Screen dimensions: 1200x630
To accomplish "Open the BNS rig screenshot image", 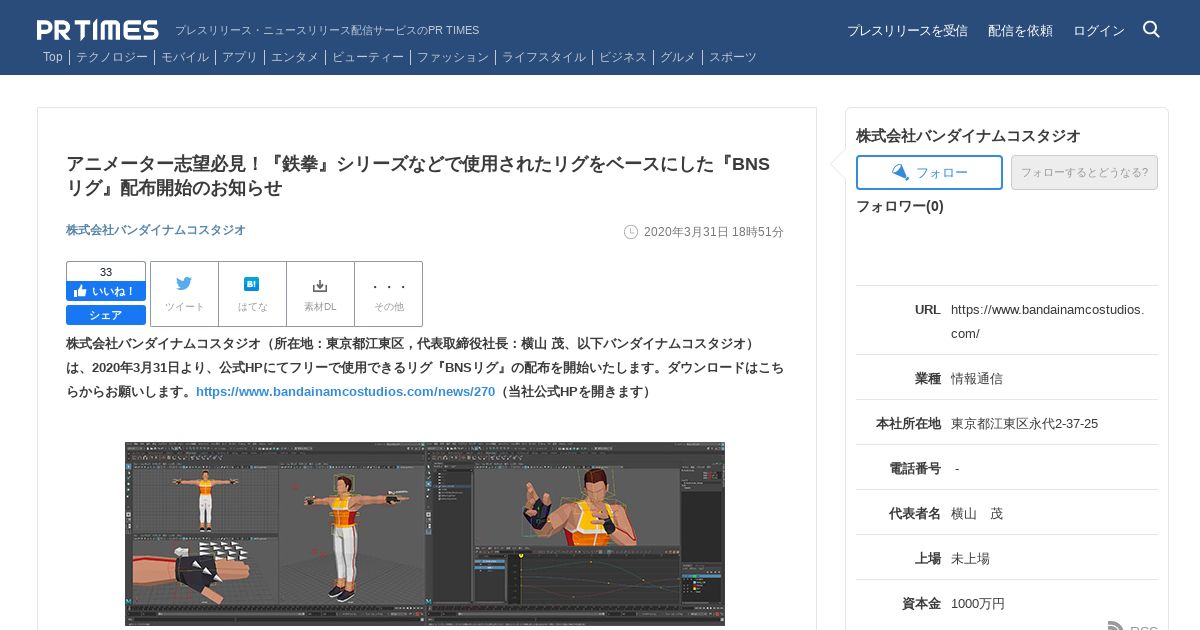I will [425, 534].
